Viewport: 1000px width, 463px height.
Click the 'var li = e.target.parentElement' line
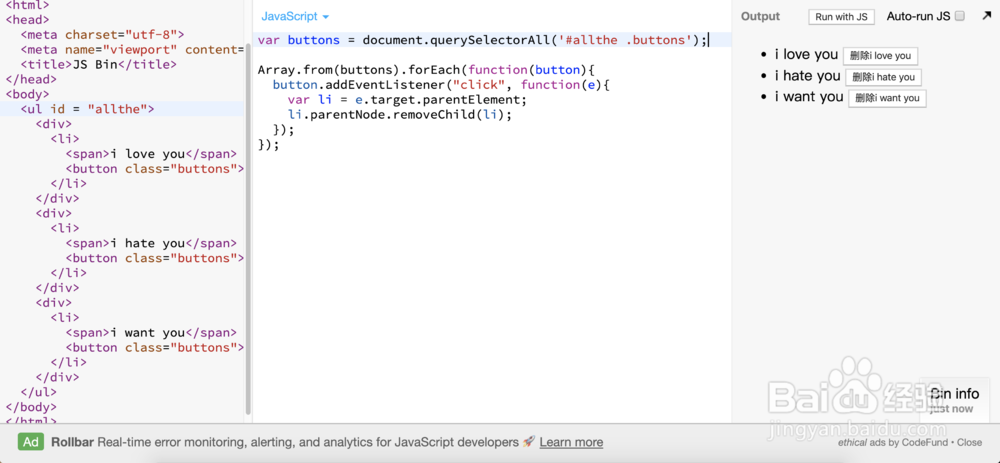point(408,100)
